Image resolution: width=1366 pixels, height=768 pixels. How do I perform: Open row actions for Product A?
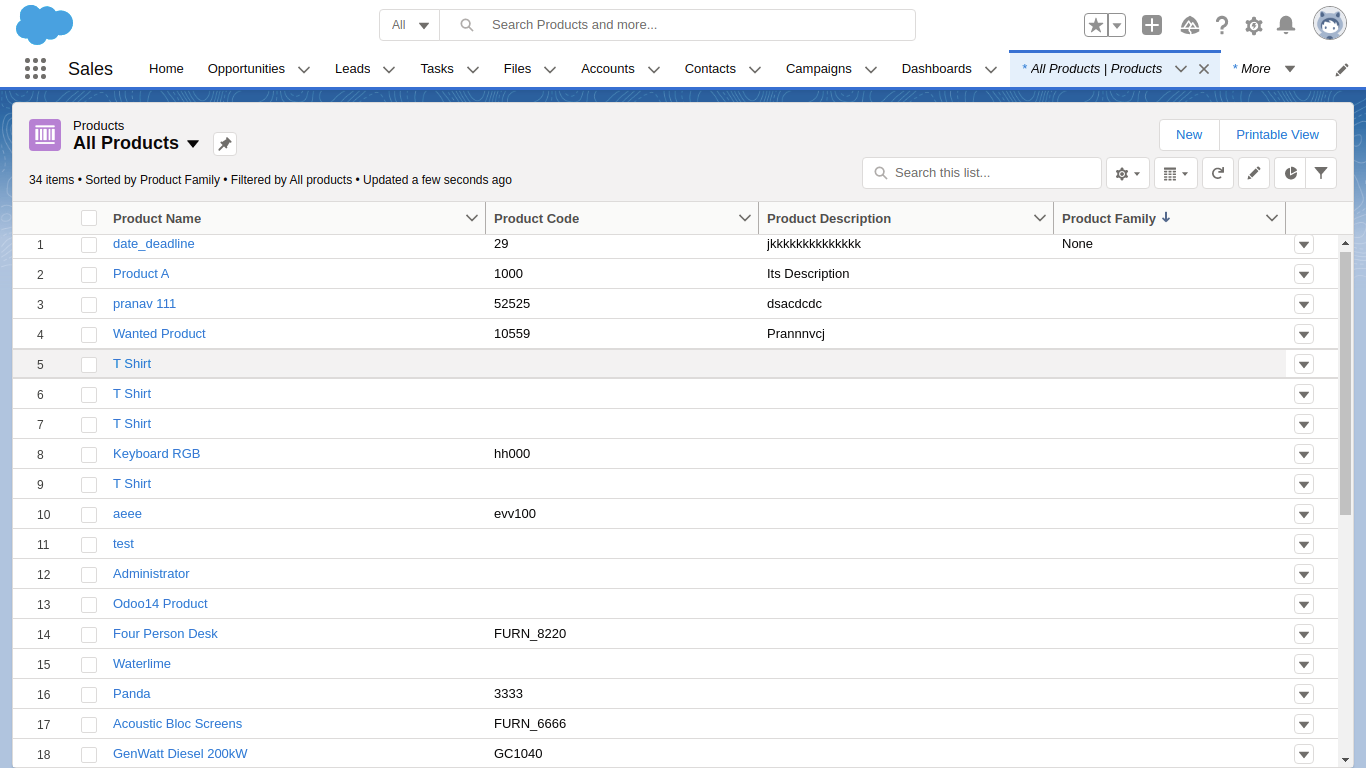(x=1304, y=274)
